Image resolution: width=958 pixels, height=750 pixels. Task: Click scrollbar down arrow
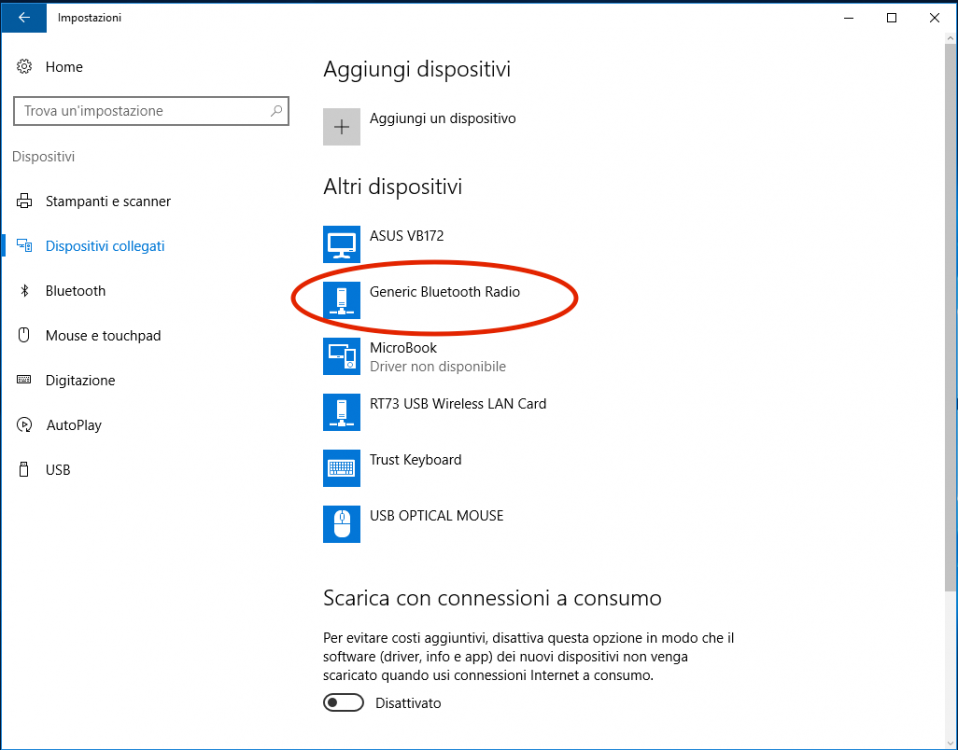coord(951,743)
